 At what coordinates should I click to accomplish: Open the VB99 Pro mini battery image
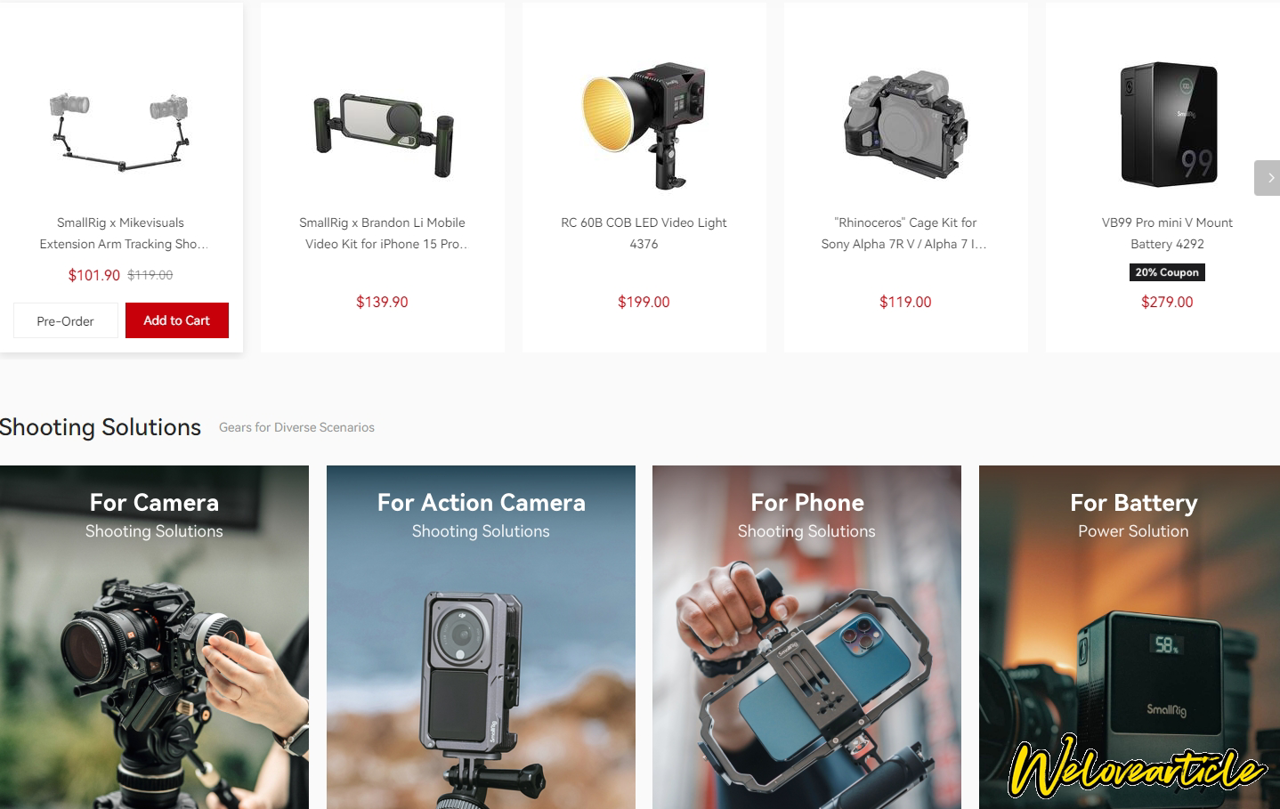point(1168,124)
